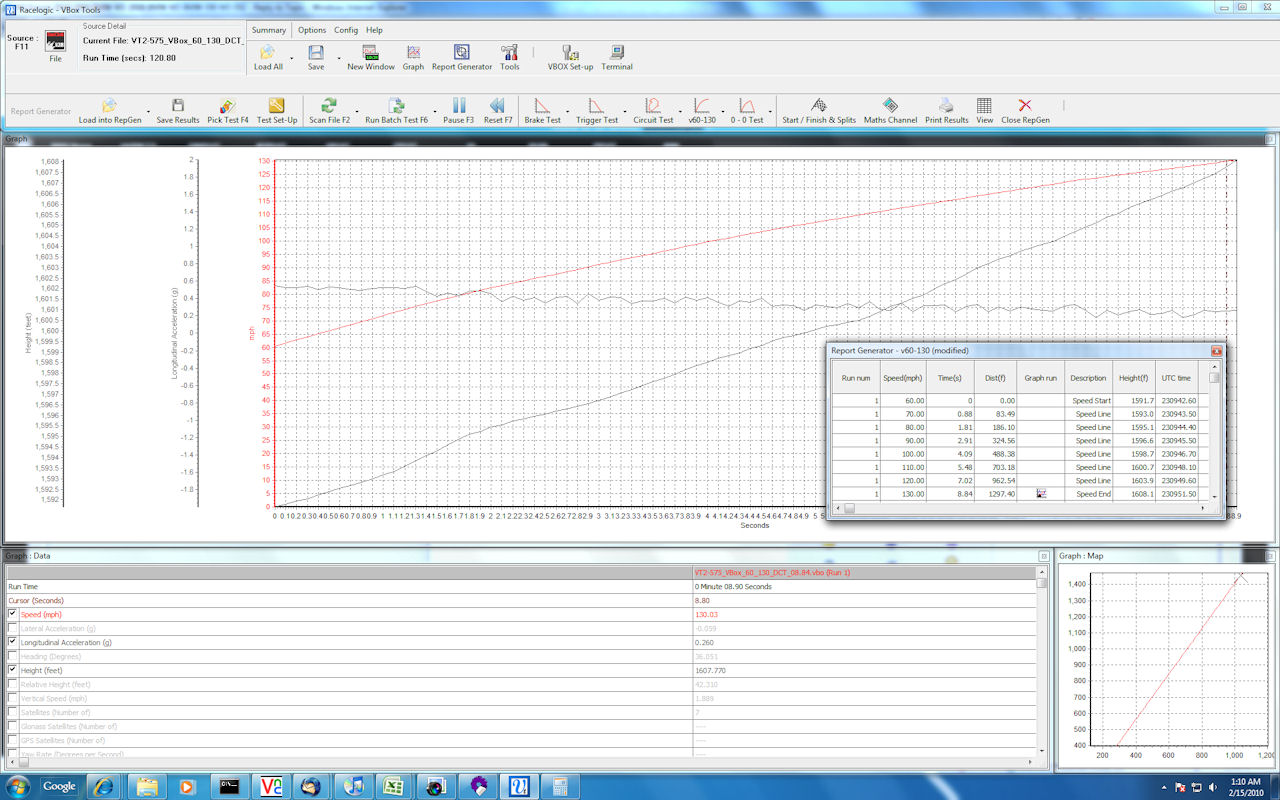Click Load into RepGen icon

point(109,105)
